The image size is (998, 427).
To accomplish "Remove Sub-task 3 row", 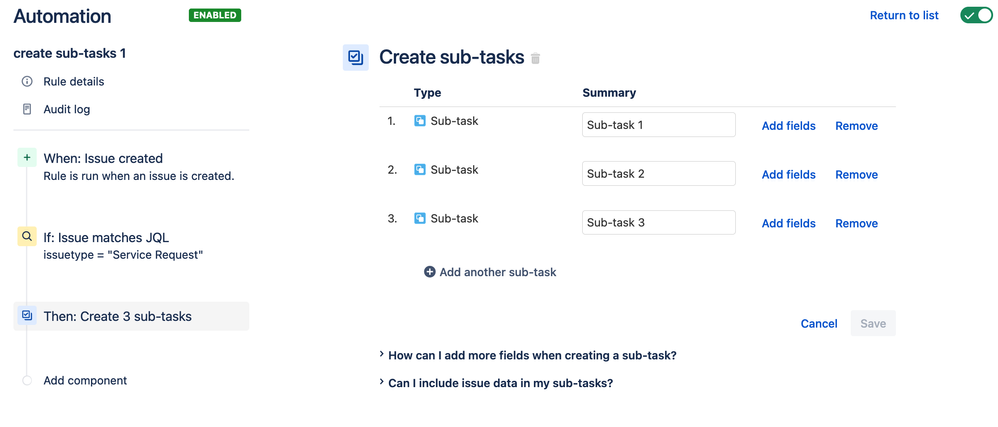I will pyautogui.click(x=856, y=224).
